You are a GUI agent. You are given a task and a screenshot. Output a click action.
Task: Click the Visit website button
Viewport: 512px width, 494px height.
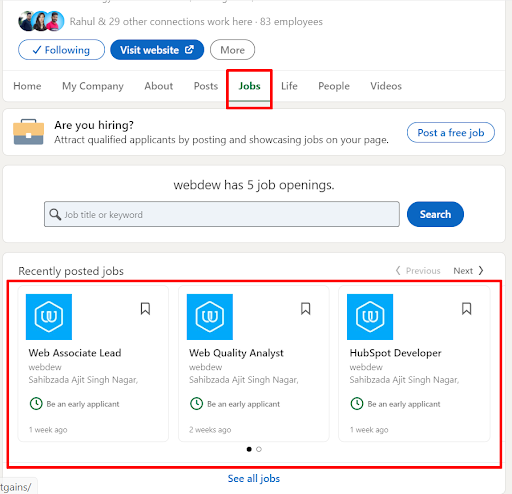point(157,50)
